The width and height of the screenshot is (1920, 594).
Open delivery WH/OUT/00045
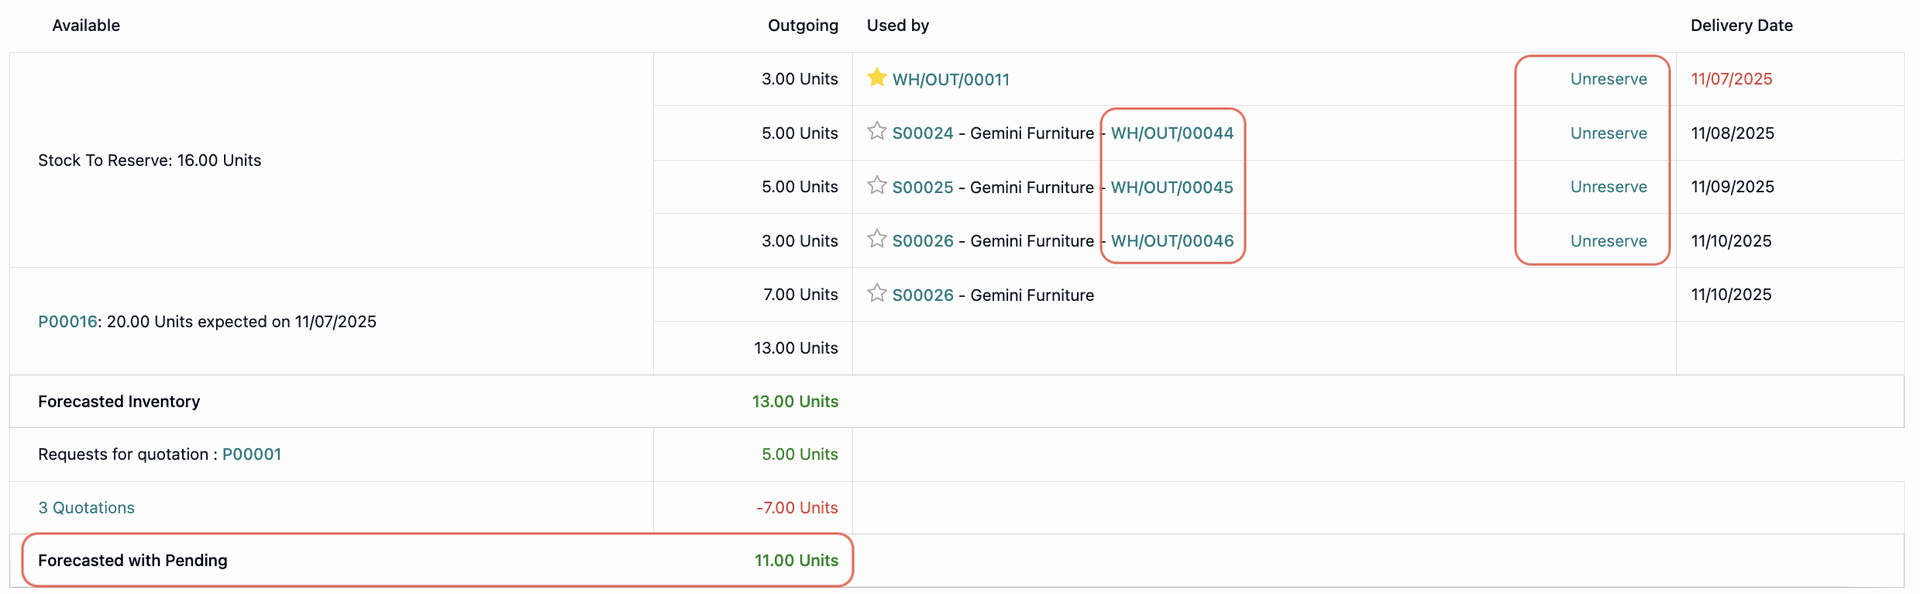click(x=1172, y=187)
